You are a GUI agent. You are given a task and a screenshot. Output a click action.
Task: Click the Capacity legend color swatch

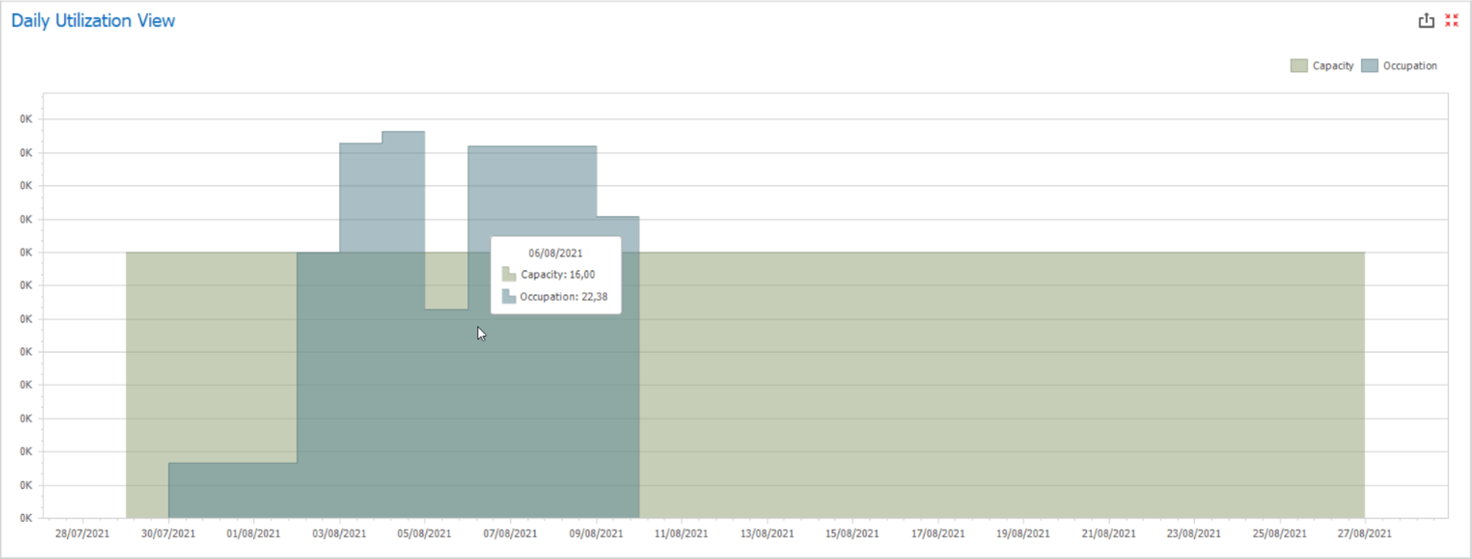point(1299,66)
